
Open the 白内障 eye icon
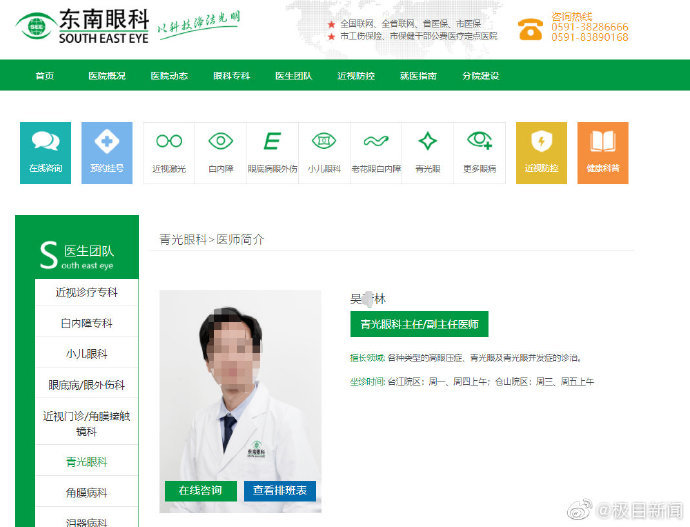(x=220, y=152)
